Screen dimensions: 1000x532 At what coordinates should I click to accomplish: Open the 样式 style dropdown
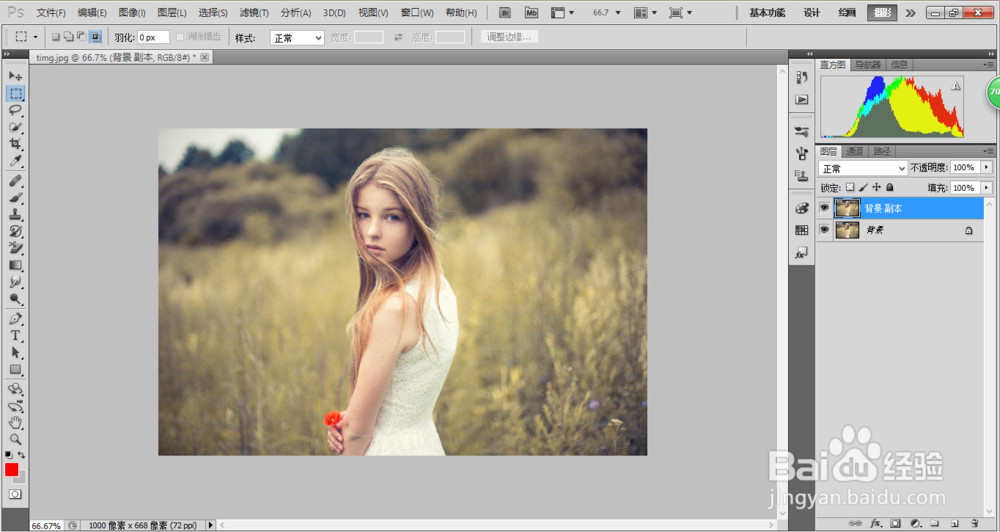pos(297,38)
